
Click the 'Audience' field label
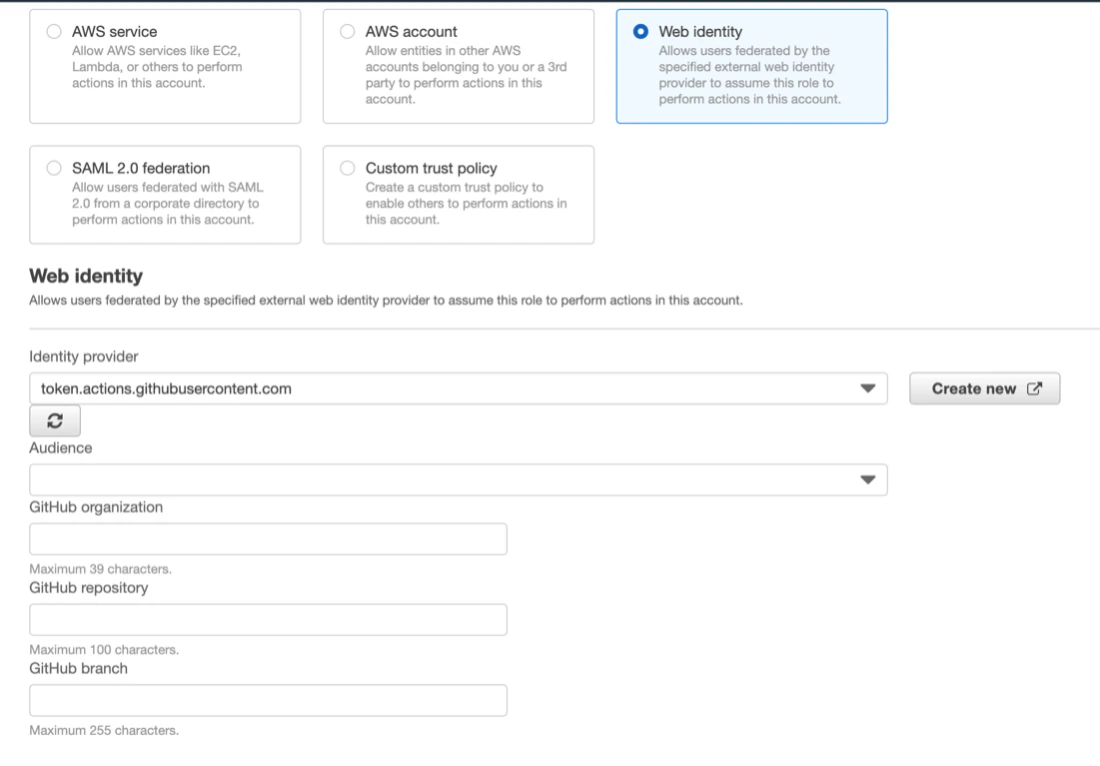[60, 448]
